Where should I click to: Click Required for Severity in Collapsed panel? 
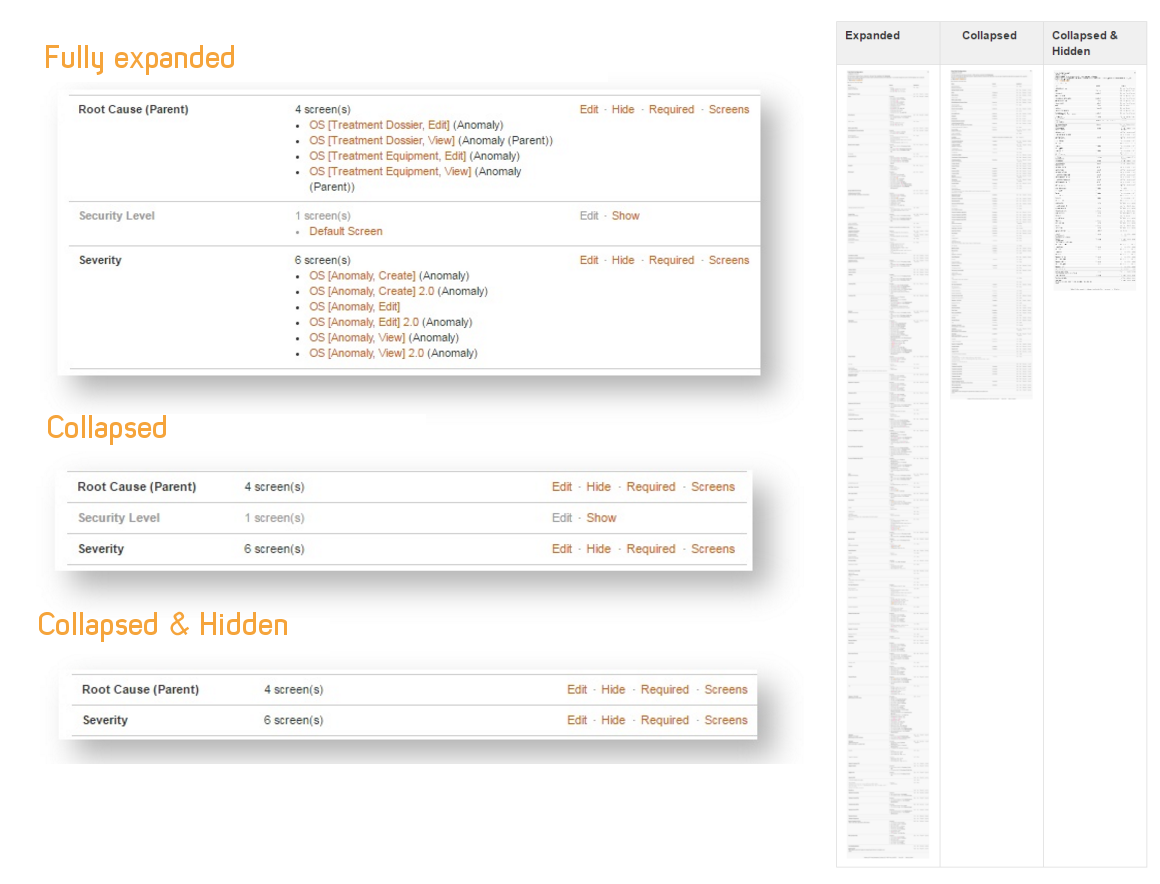pos(651,549)
